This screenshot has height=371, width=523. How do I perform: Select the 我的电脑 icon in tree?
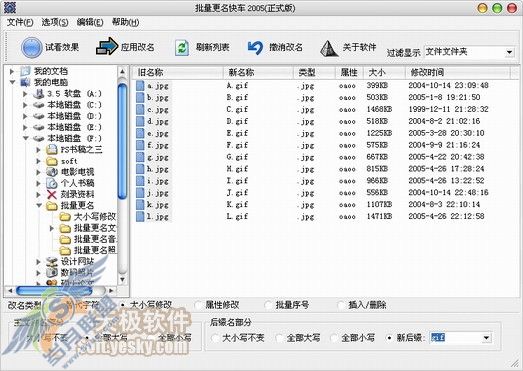point(25,82)
